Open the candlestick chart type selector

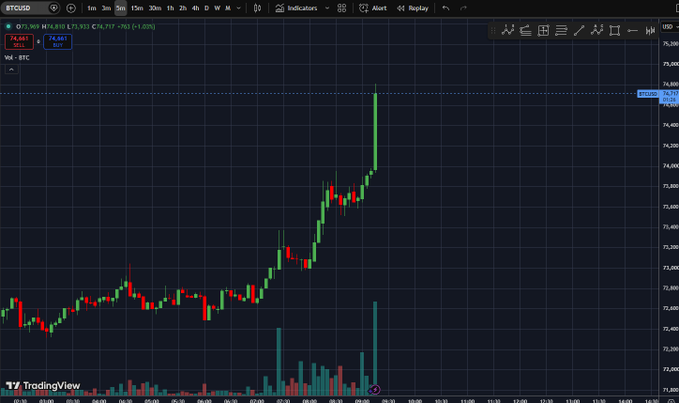[257, 8]
